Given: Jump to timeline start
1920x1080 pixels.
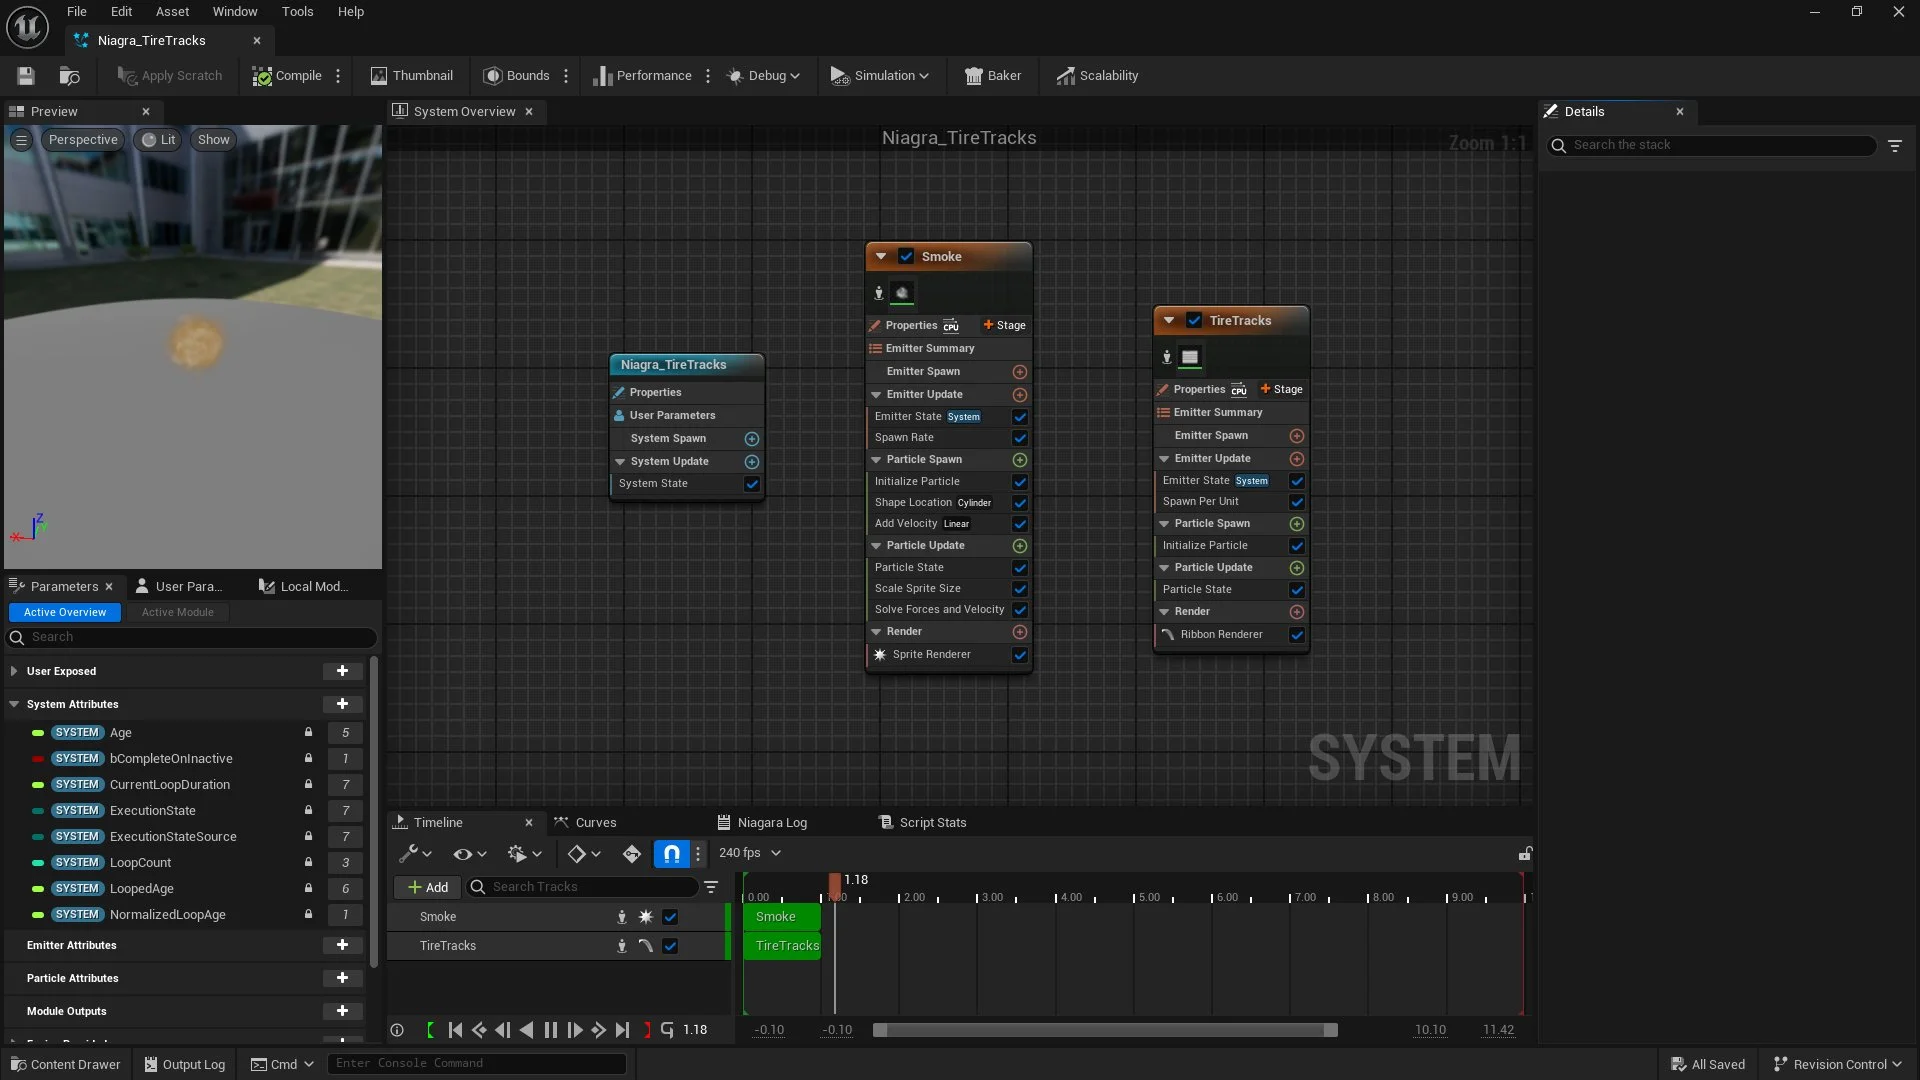Looking at the screenshot, I should (455, 1030).
